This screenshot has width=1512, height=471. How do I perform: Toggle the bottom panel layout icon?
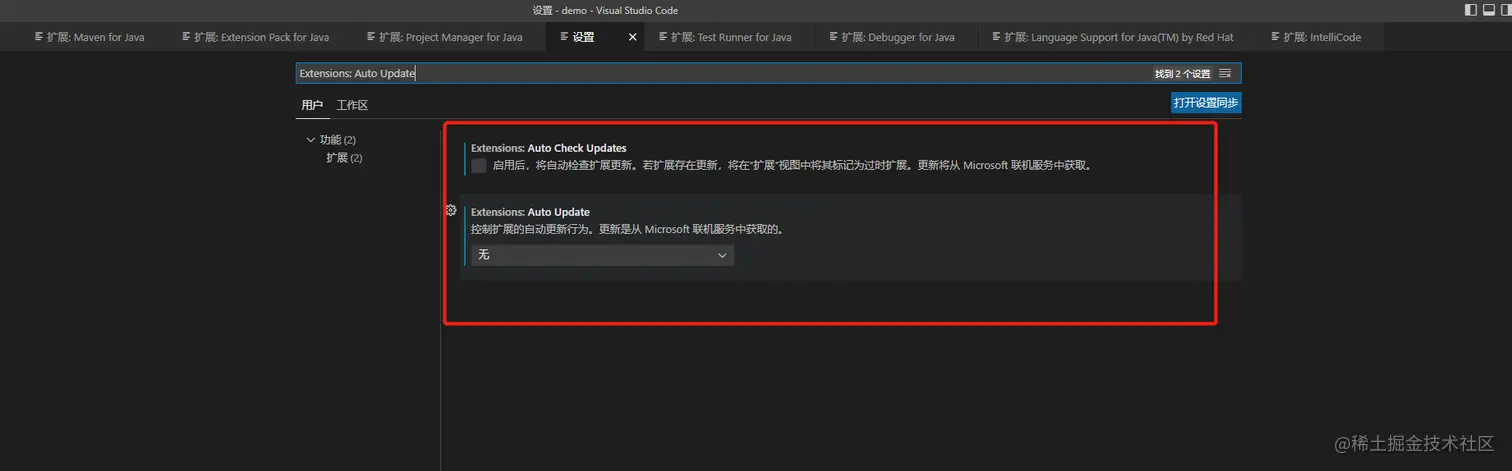1489,10
